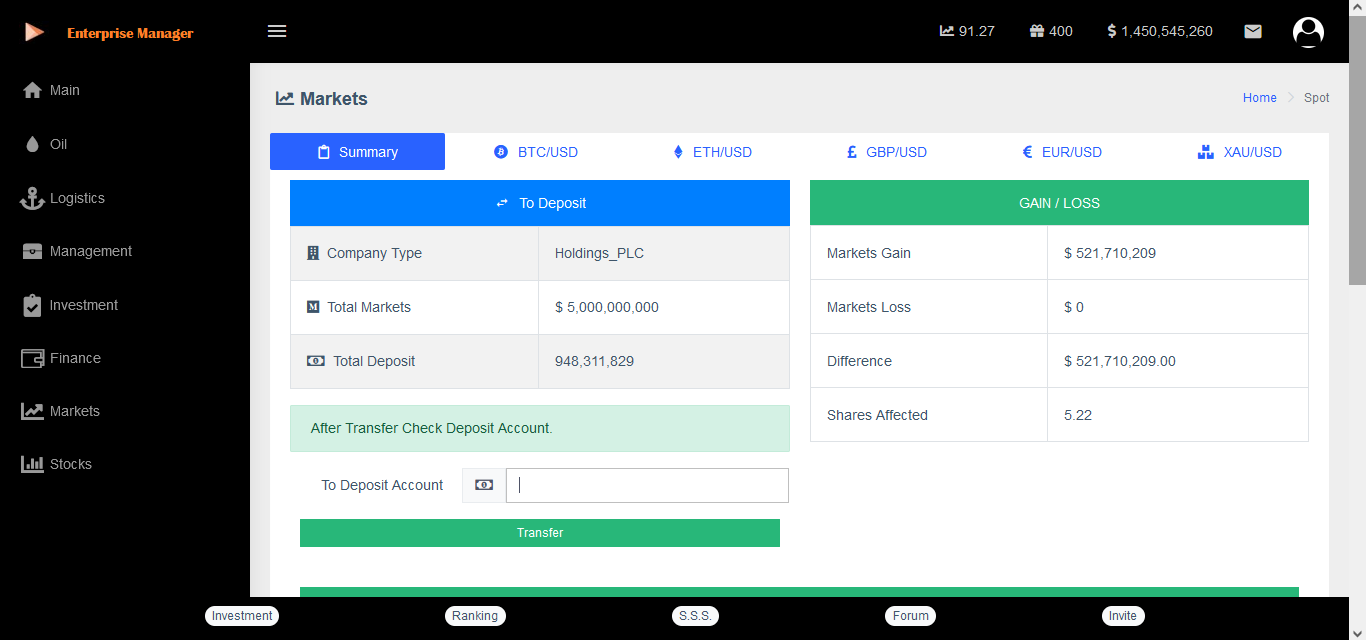
Task: Click the hamburger menu icon
Action: pyautogui.click(x=277, y=31)
